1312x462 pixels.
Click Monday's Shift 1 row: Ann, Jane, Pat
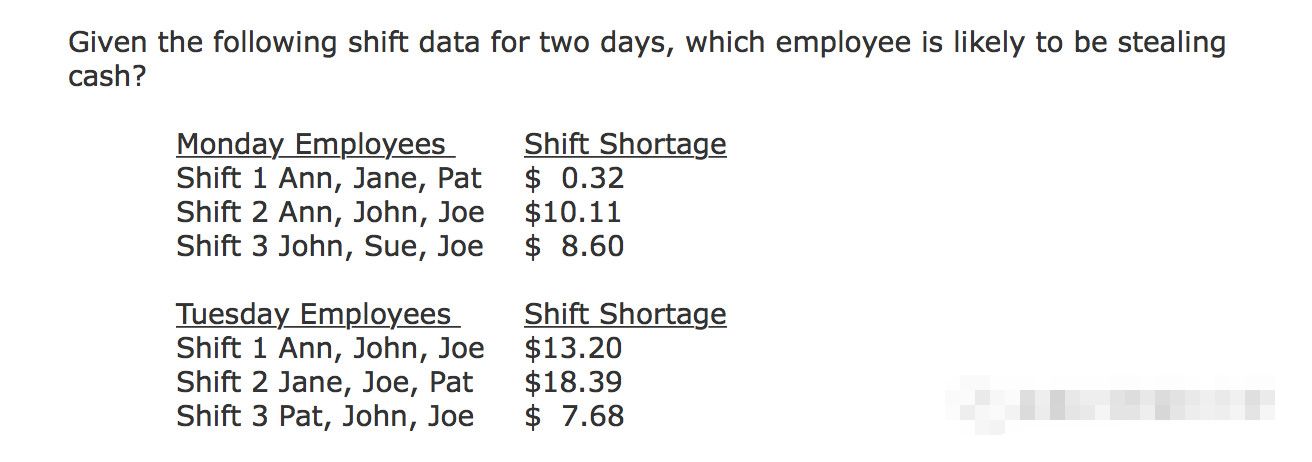[329, 179]
